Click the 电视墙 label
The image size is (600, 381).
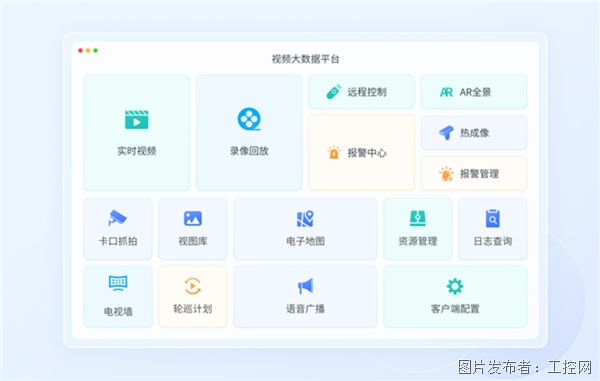click(118, 311)
